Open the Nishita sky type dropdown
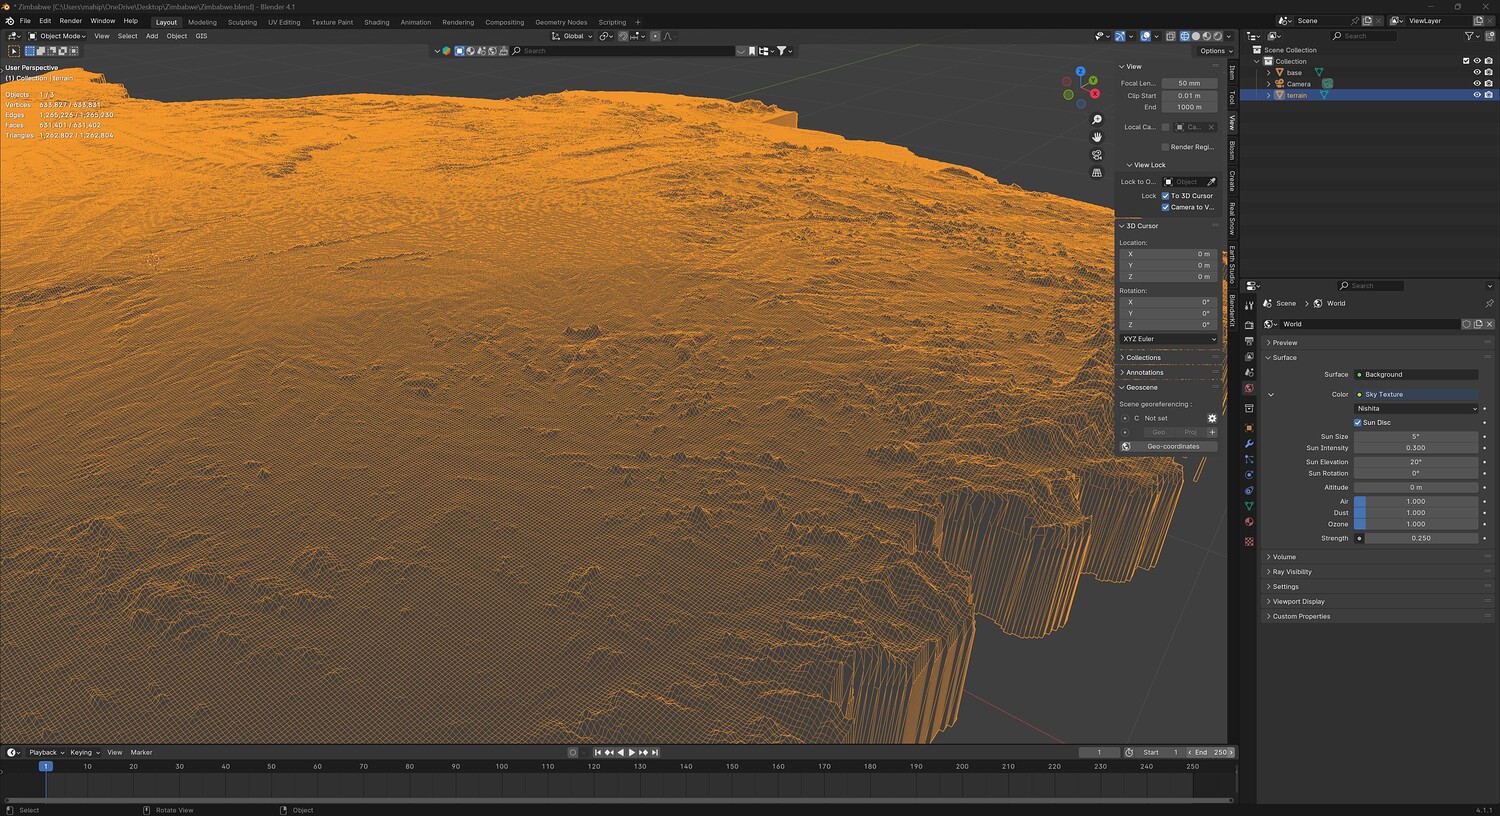This screenshot has height=816, width=1500. click(x=1416, y=408)
